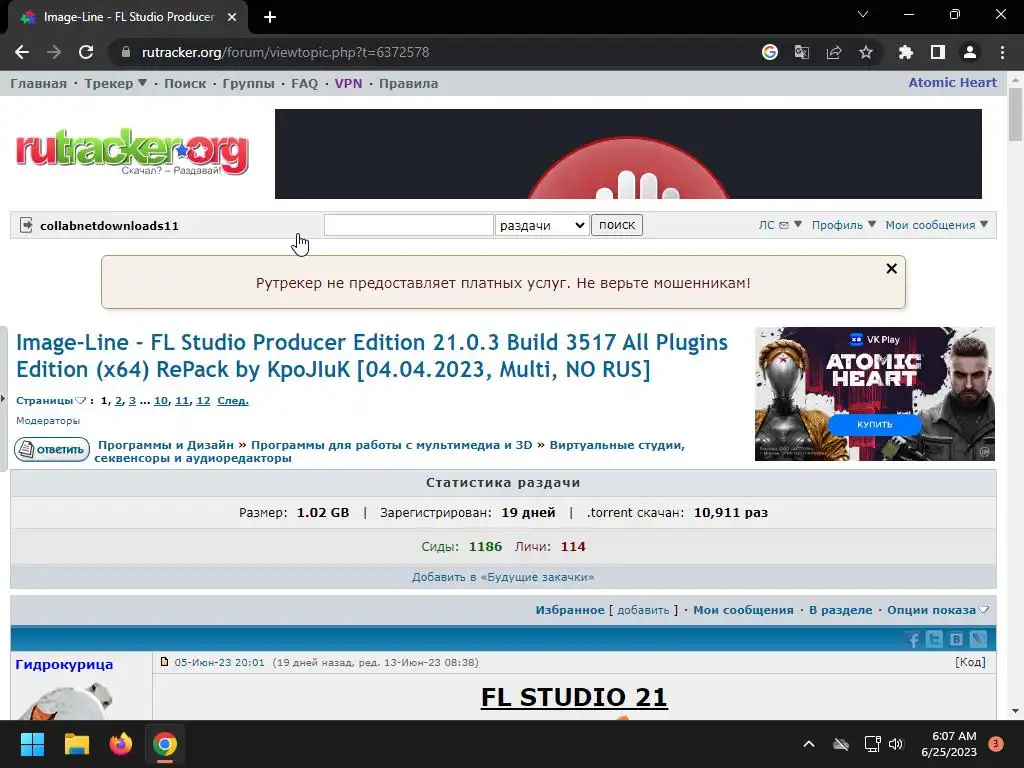Launch Firefox from taskbar

pos(121,744)
